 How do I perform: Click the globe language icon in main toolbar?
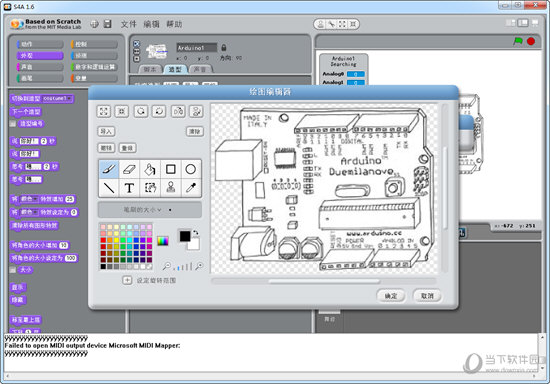(94, 24)
